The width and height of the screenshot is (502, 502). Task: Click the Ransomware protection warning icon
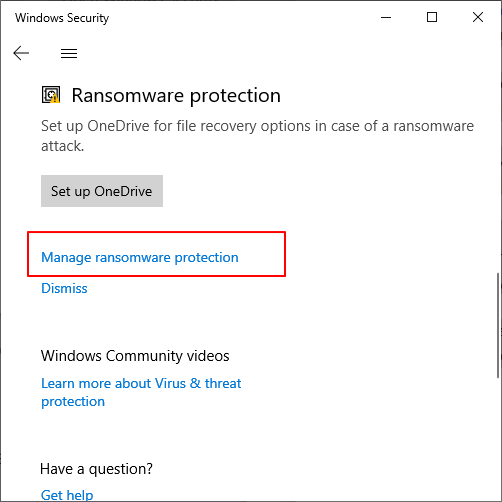point(51,95)
